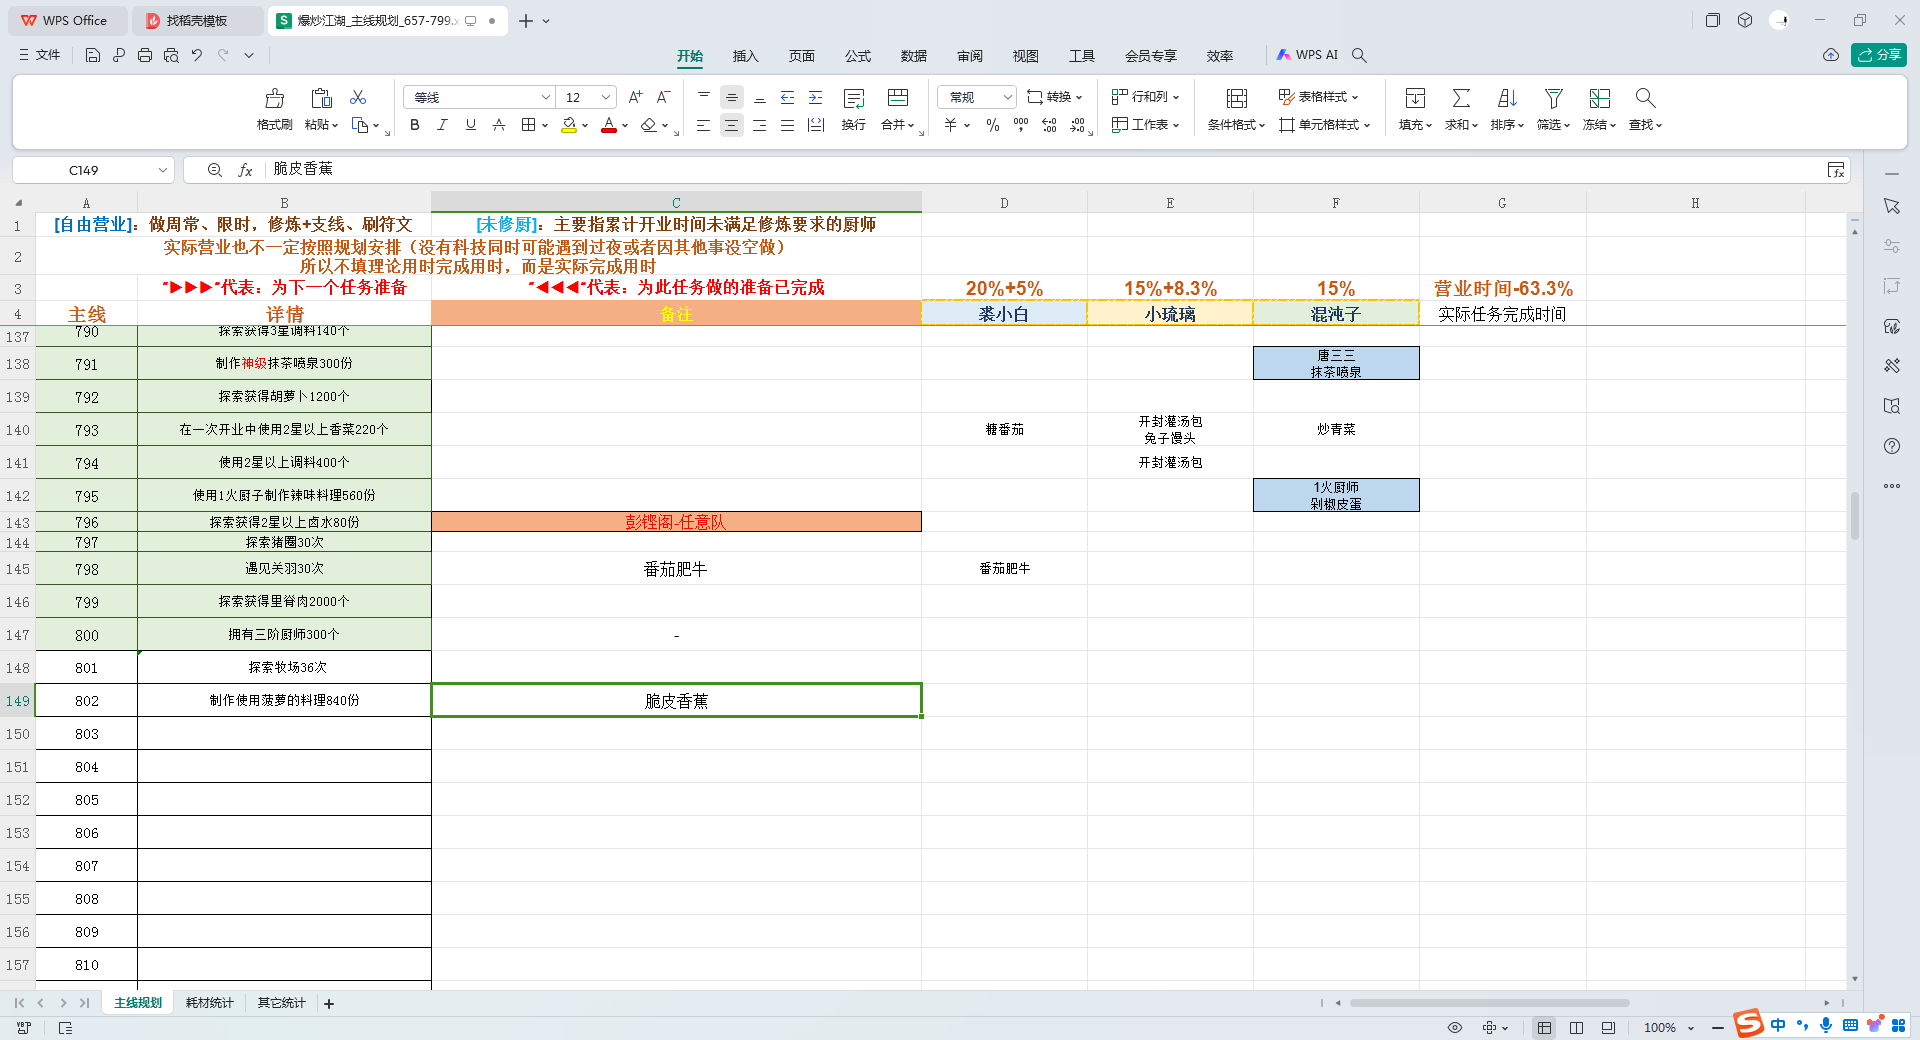This screenshot has width=1920, height=1040.
Task: Click the Filter (筛选) funnel icon
Action: (x=1553, y=98)
